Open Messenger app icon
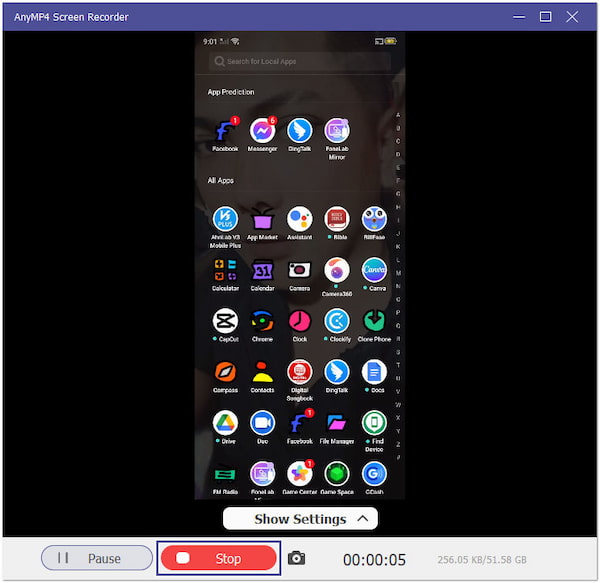This screenshot has height=583, width=600. point(262,131)
